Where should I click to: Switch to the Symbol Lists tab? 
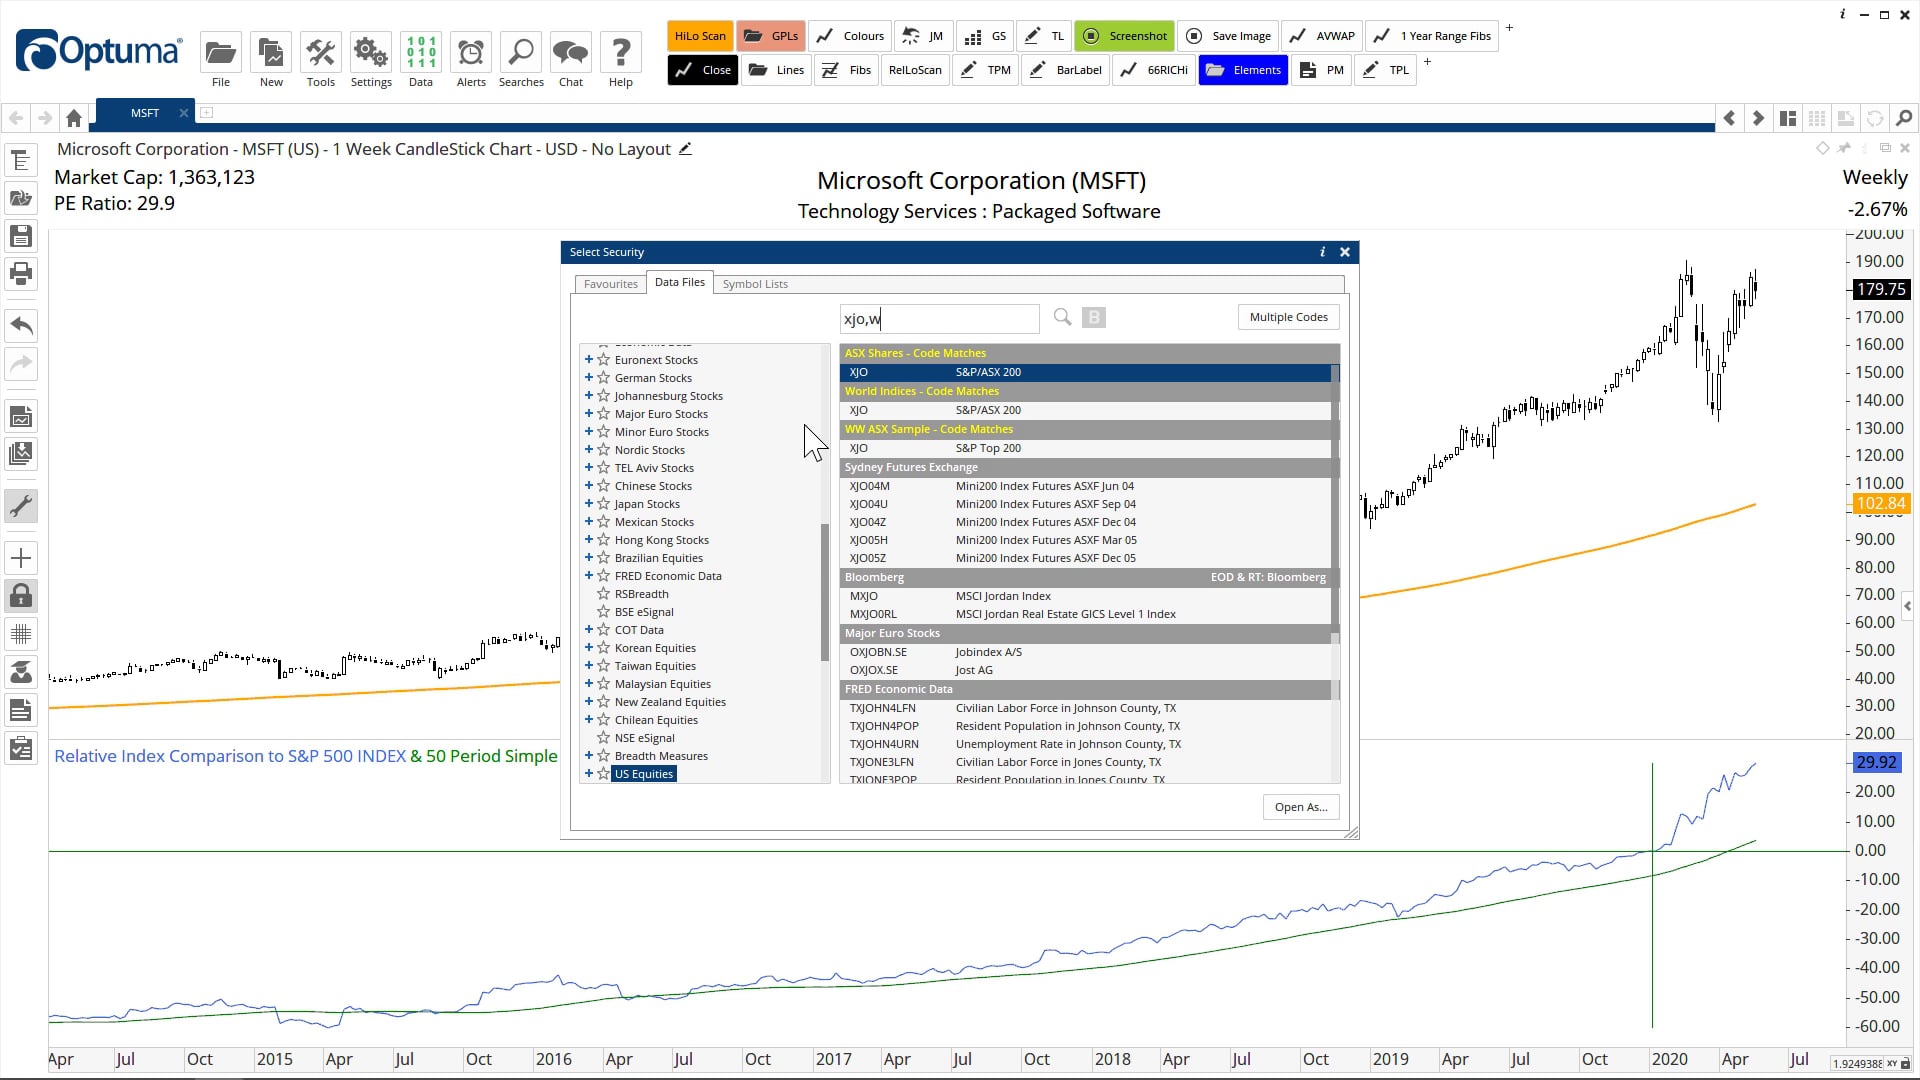[755, 284]
